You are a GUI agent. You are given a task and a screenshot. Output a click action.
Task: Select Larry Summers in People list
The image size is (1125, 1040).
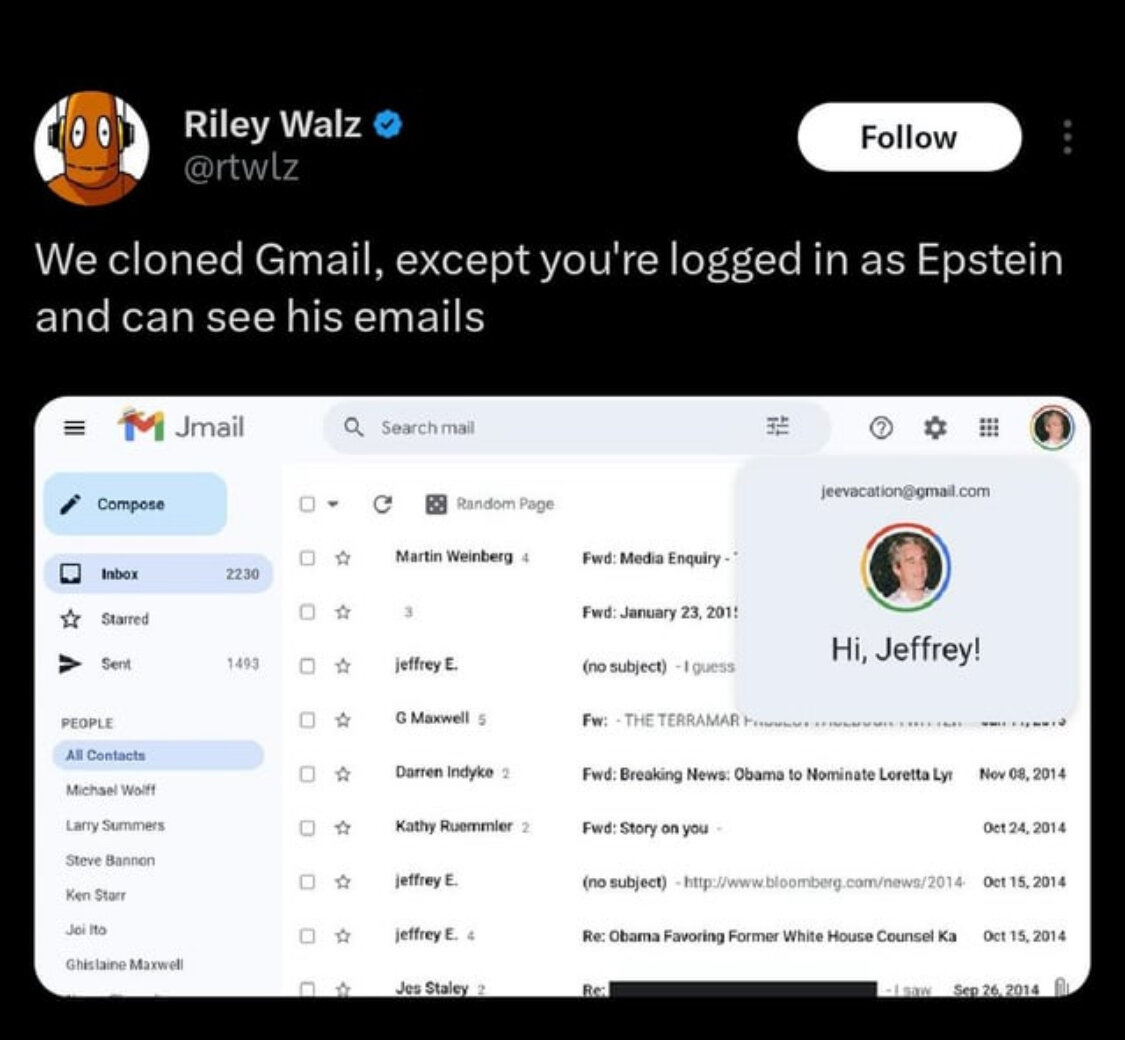point(115,826)
